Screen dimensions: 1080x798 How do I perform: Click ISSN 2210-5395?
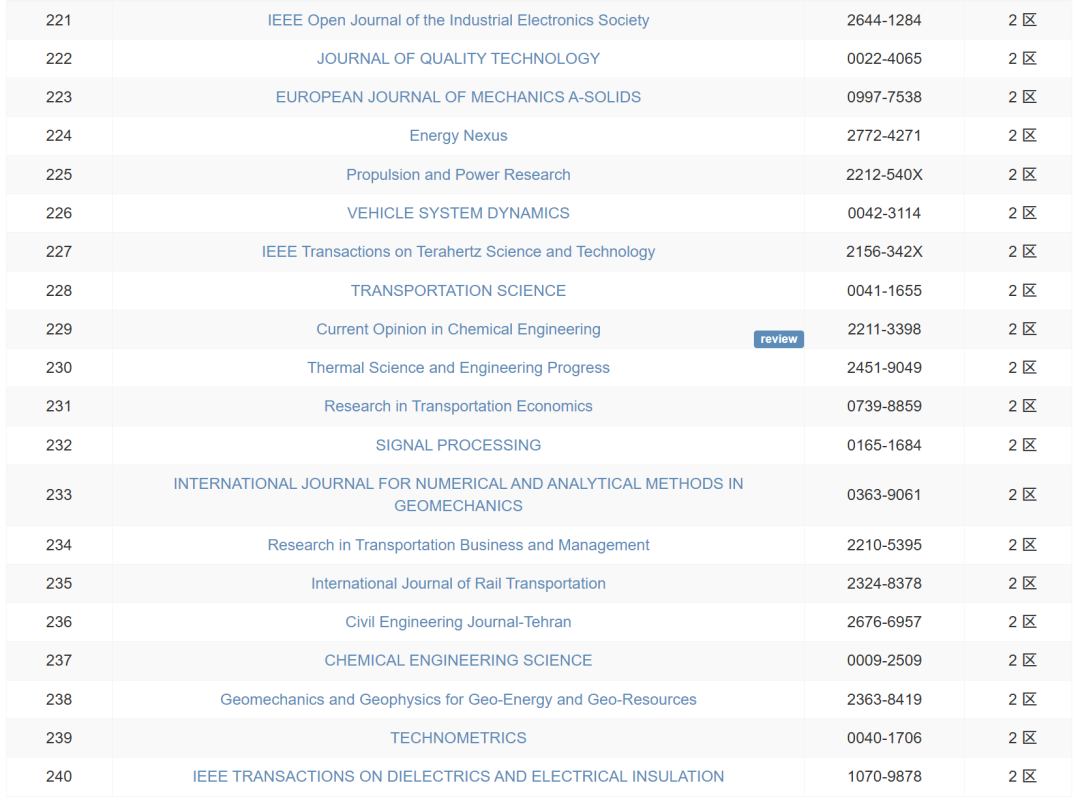click(x=884, y=545)
